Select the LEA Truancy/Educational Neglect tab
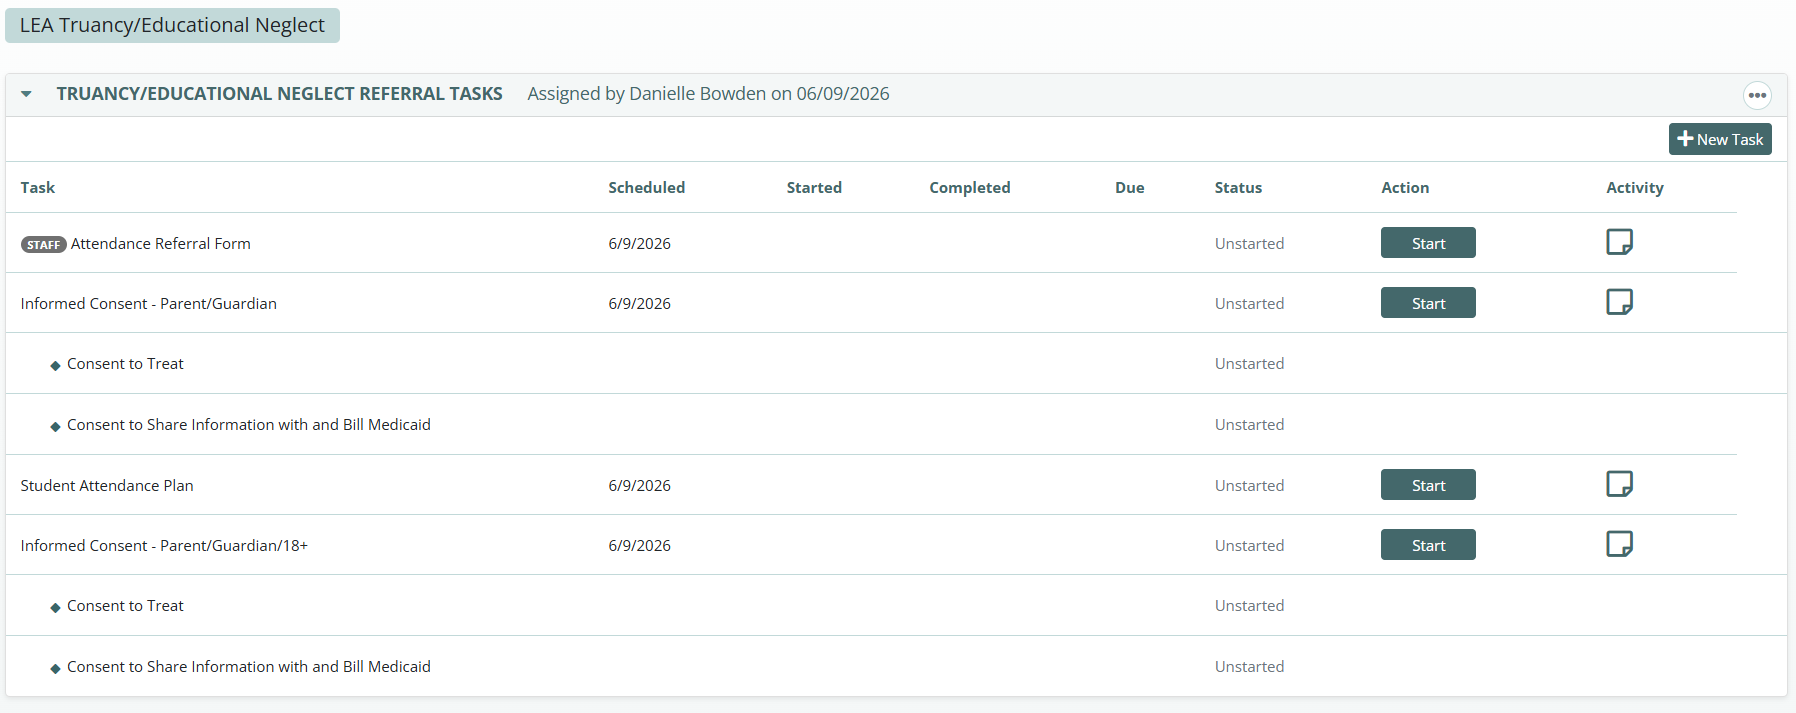This screenshot has height=713, width=1796. point(172,25)
